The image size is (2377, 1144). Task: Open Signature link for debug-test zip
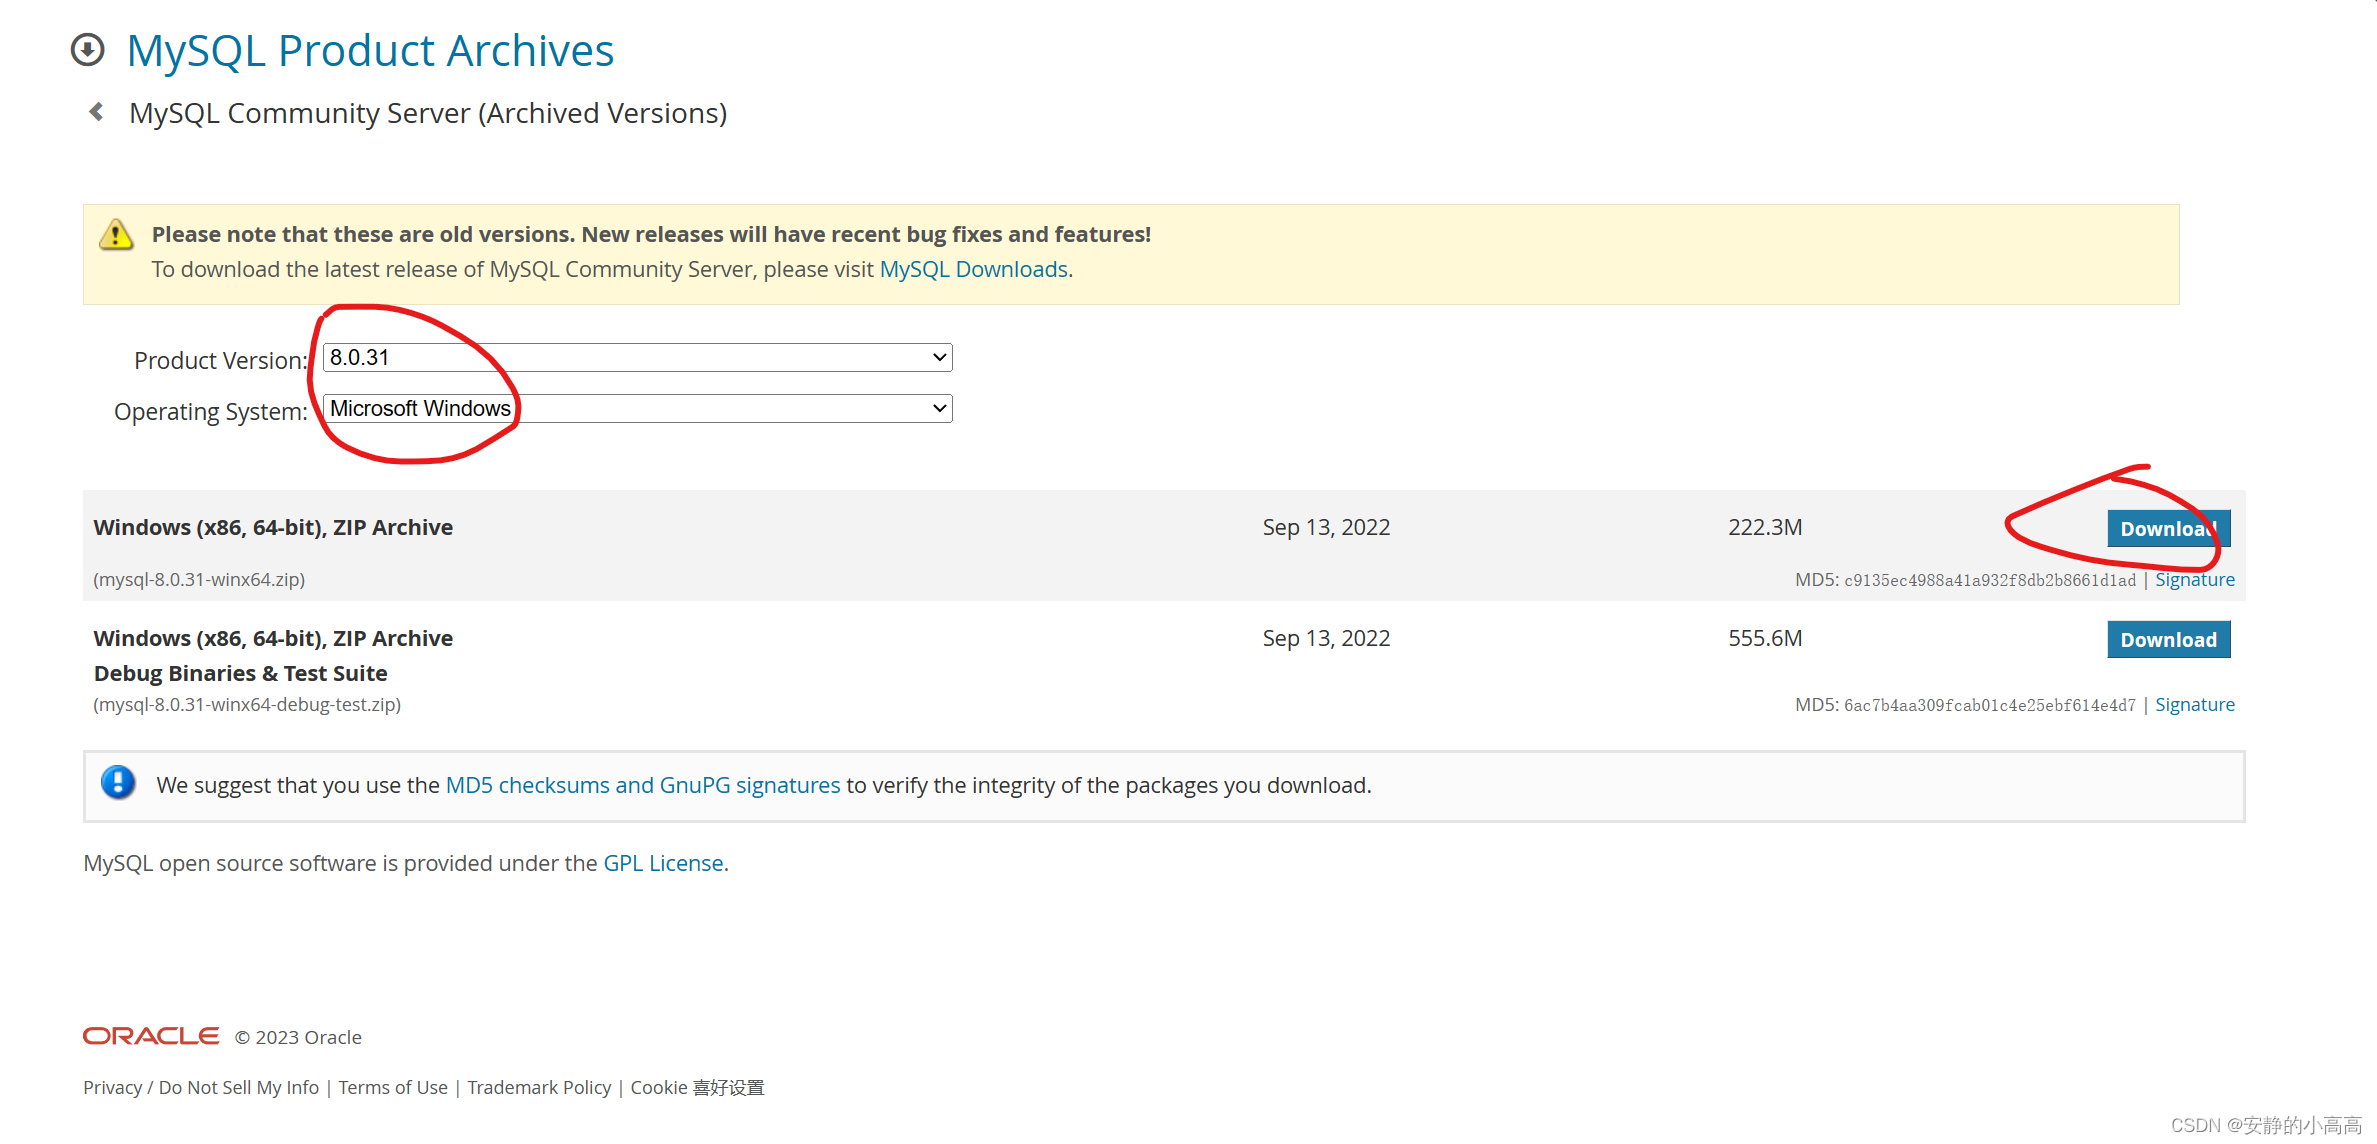(x=2194, y=705)
